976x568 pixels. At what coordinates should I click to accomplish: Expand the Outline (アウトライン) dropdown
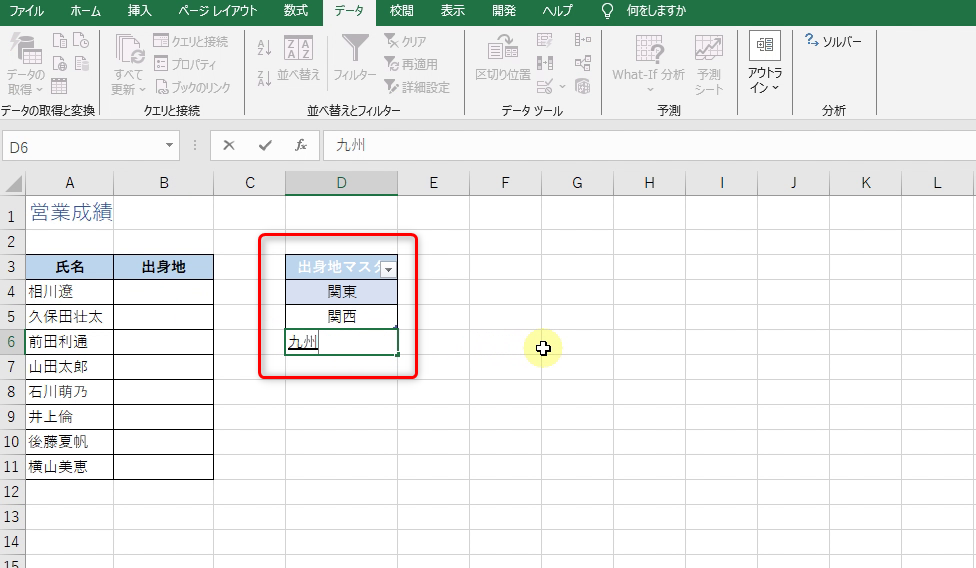[x=765, y=62]
